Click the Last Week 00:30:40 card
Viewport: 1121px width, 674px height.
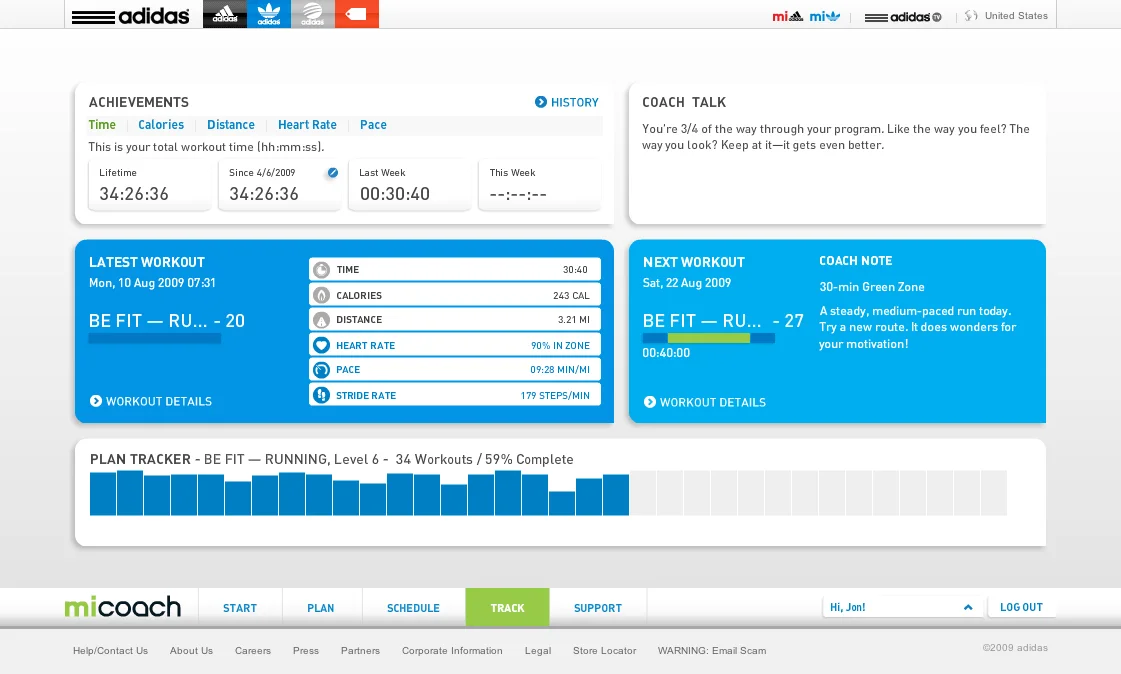tap(410, 184)
